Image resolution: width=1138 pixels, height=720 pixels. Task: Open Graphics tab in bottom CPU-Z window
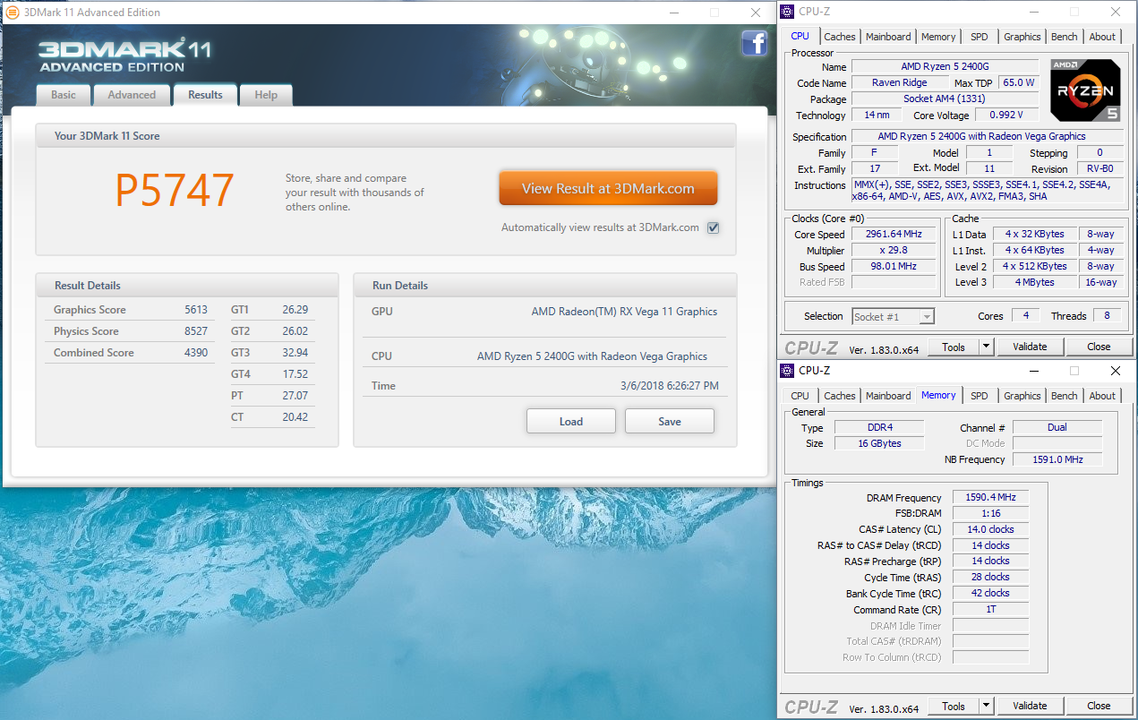1022,396
